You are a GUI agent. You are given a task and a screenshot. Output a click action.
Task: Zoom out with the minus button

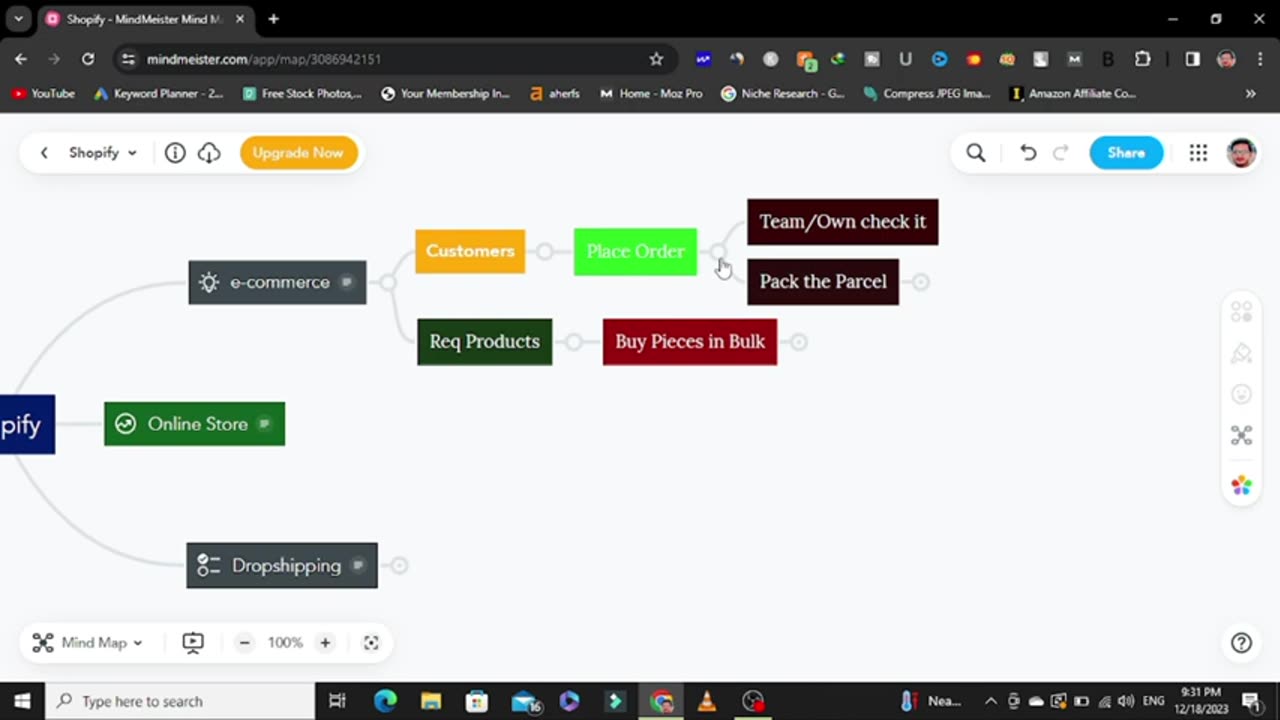point(244,643)
